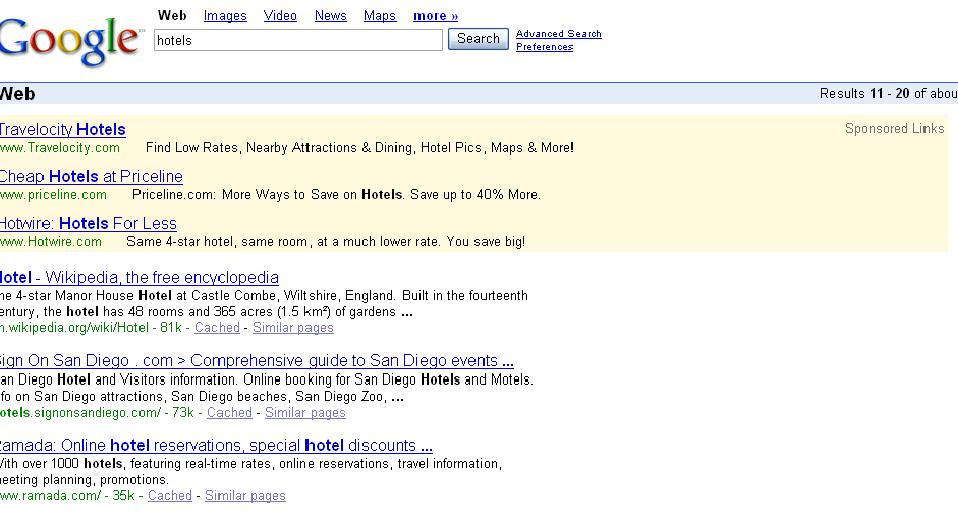Open Advanced Search link

pos(558,34)
